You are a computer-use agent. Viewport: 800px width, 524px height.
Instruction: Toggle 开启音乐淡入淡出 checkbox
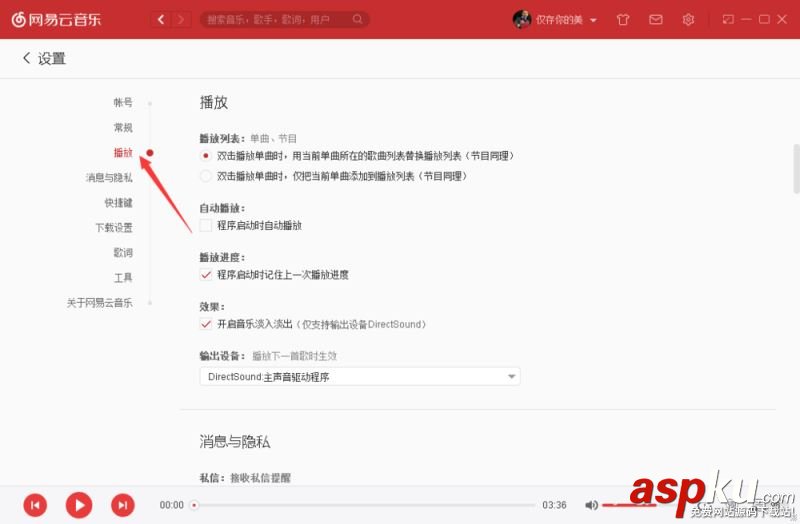(x=206, y=324)
